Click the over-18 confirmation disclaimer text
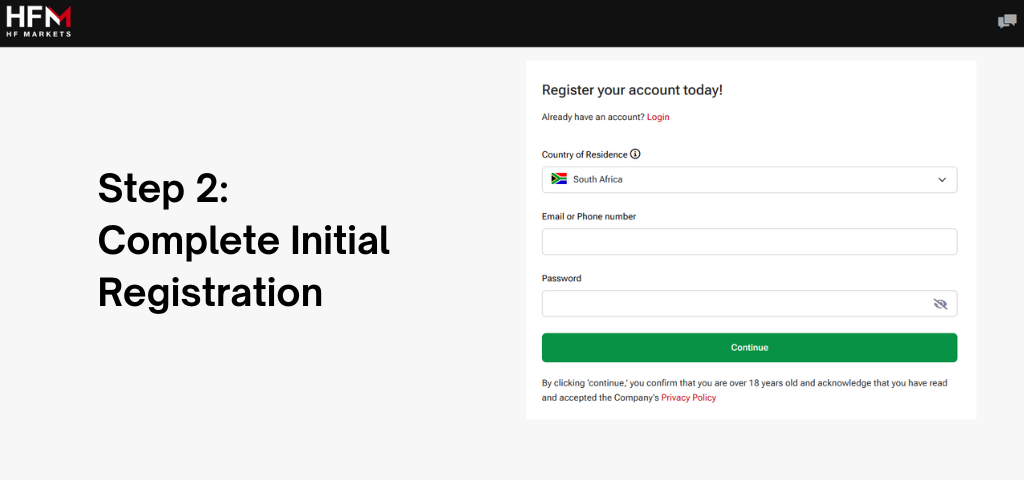Screen dimensions: 1024x480 tap(748, 383)
